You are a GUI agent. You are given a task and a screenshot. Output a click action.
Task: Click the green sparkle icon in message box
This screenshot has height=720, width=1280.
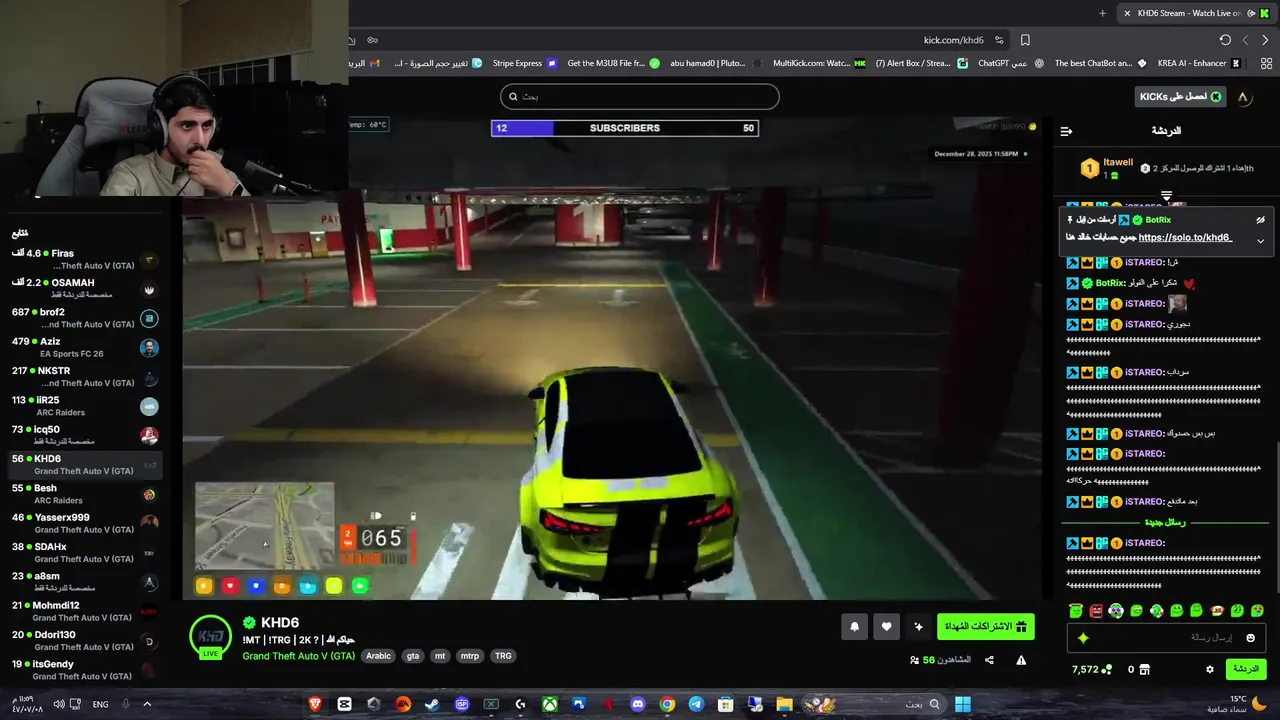1083,638
